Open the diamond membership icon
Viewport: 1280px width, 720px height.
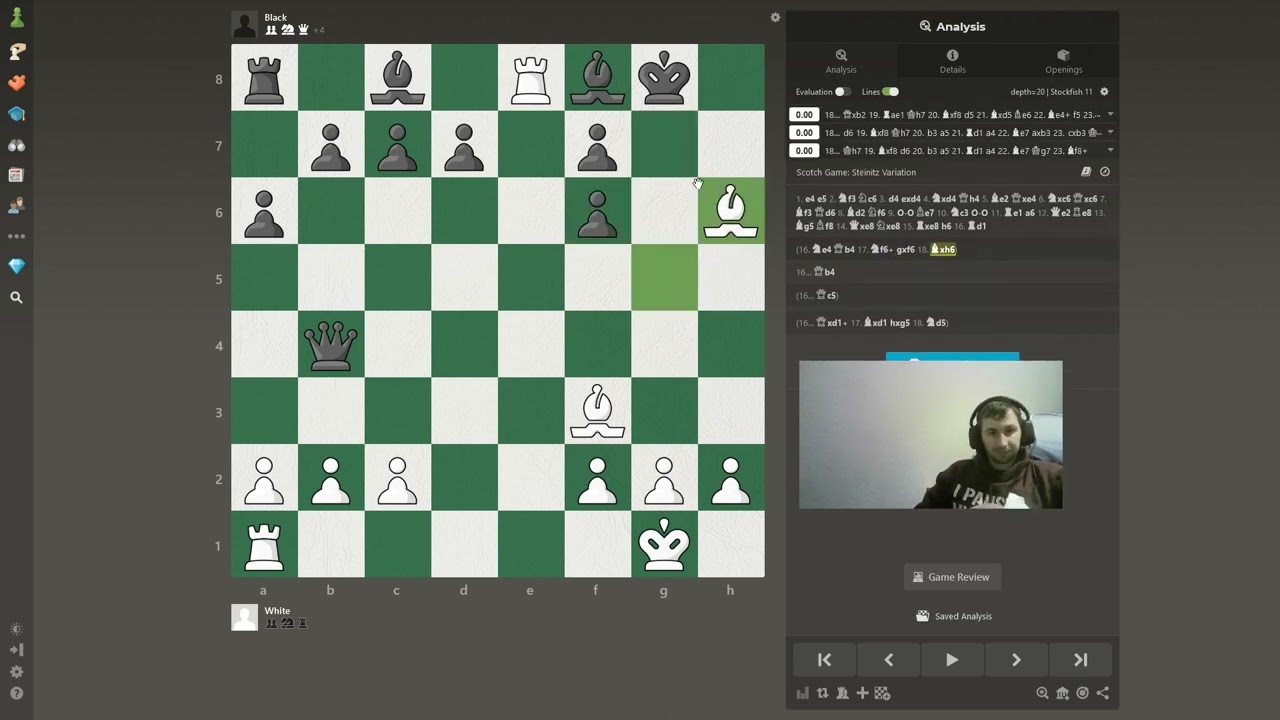point(16,266)
